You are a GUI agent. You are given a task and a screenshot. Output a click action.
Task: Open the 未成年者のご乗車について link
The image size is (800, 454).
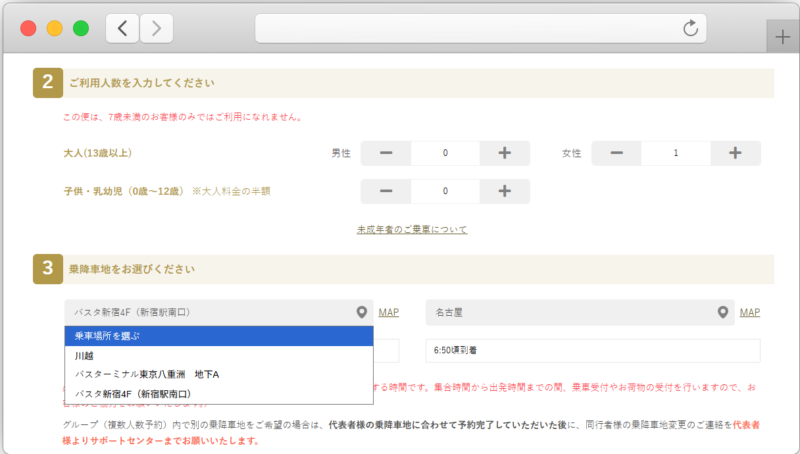pos(412,230)
